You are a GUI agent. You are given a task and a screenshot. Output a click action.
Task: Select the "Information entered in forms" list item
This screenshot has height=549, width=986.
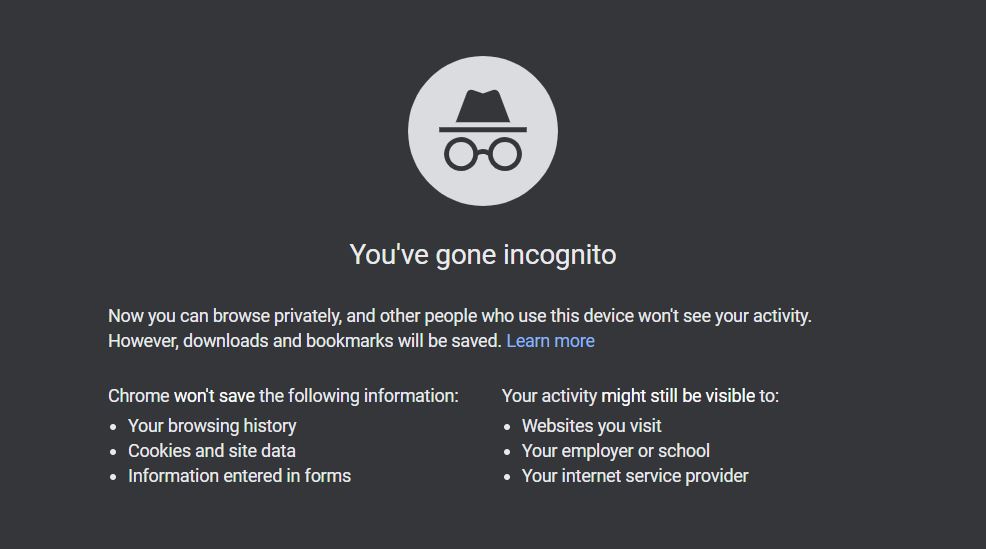[240, 476]
